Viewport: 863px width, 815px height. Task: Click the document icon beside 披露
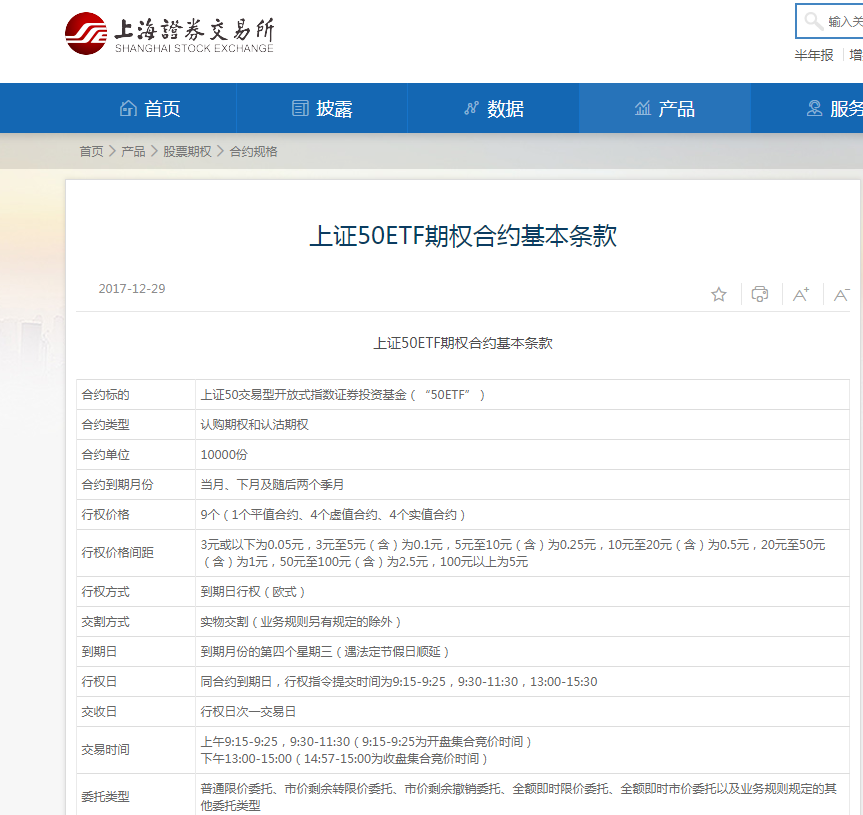click(x=300, y=109)
